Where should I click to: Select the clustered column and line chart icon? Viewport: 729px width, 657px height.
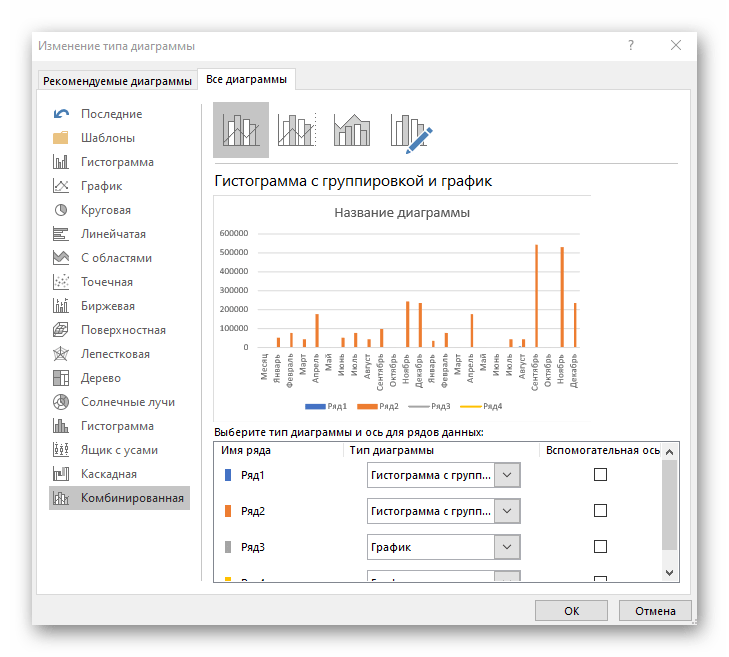(x=241, y=130)
